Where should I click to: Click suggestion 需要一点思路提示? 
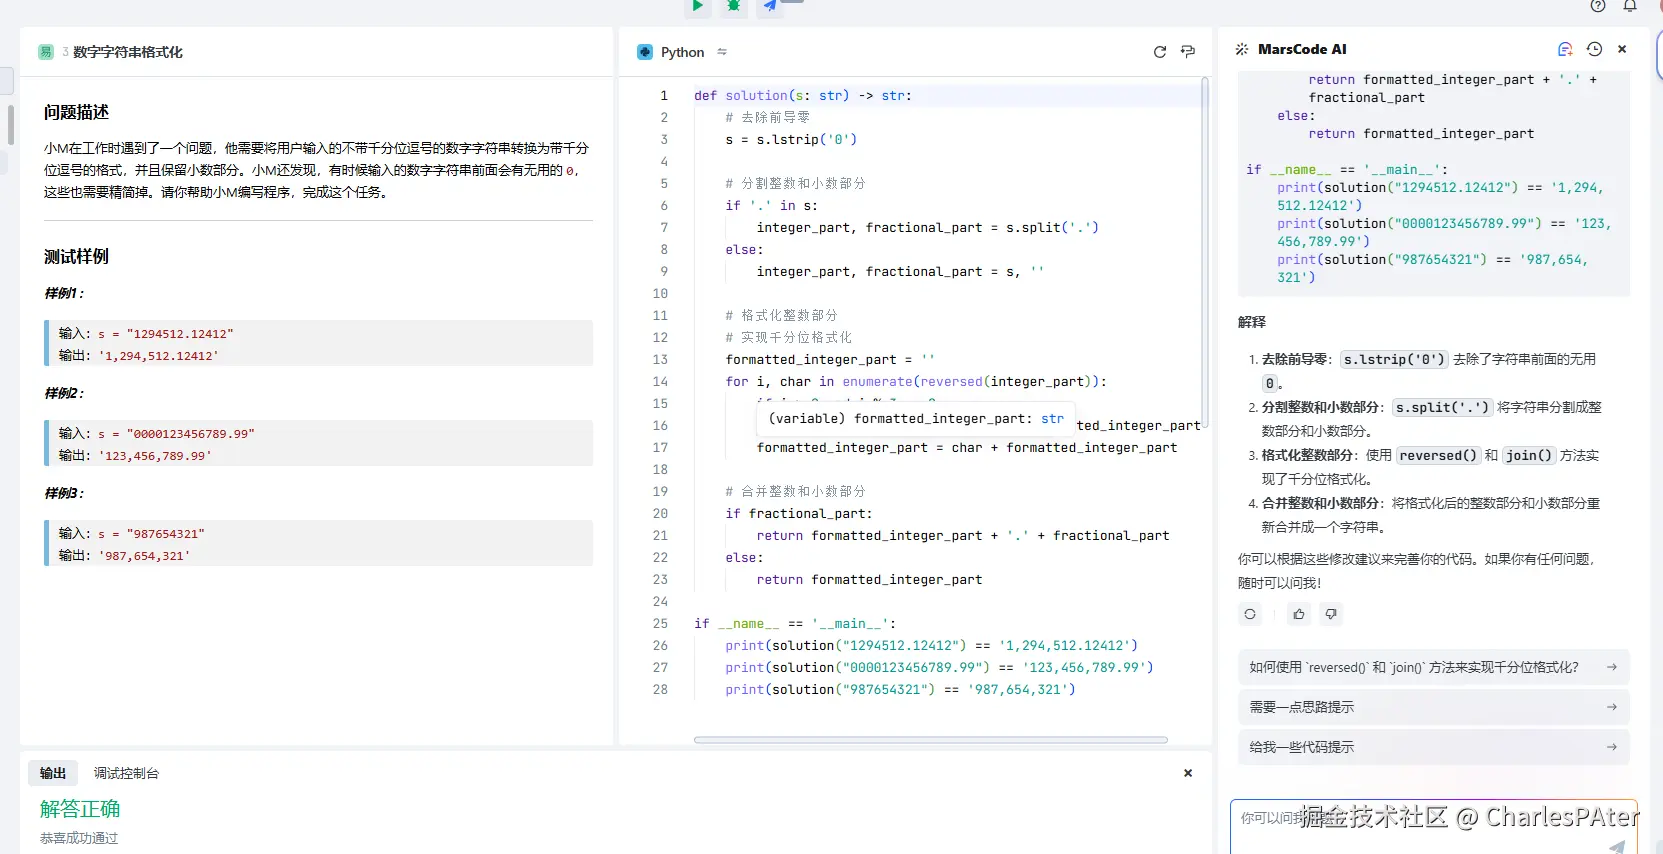(x=1433, y=707)
